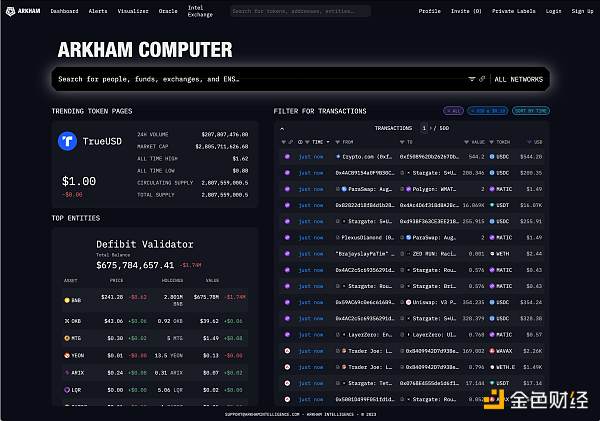The width and height of the screenshot is (600, 421).
Task: Open the chain filter in the first column header
Action: 284,142
